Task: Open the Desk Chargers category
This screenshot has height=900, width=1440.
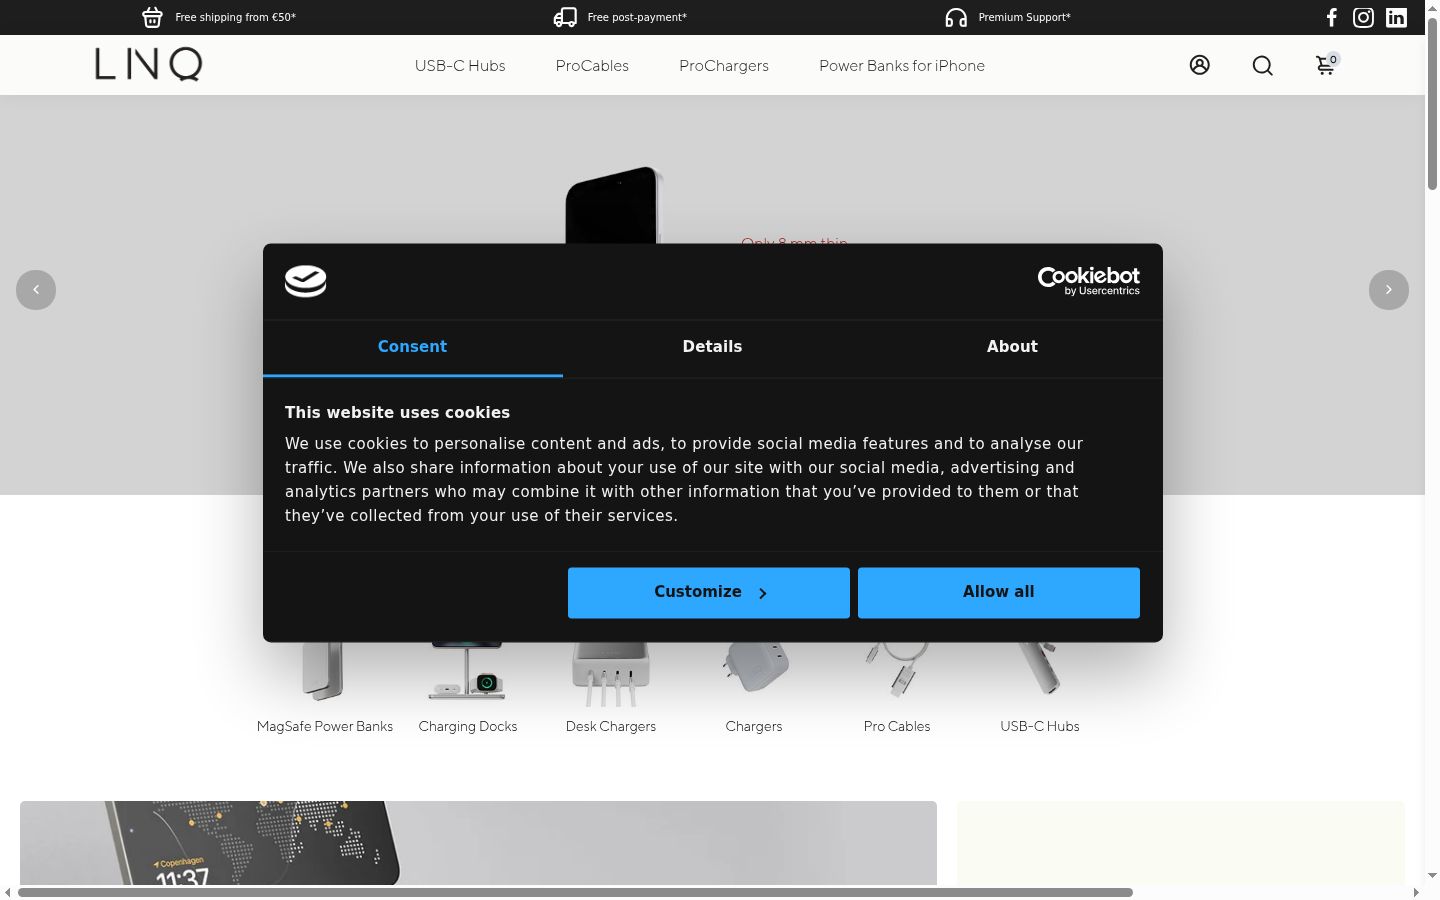Action: (611, 727)
